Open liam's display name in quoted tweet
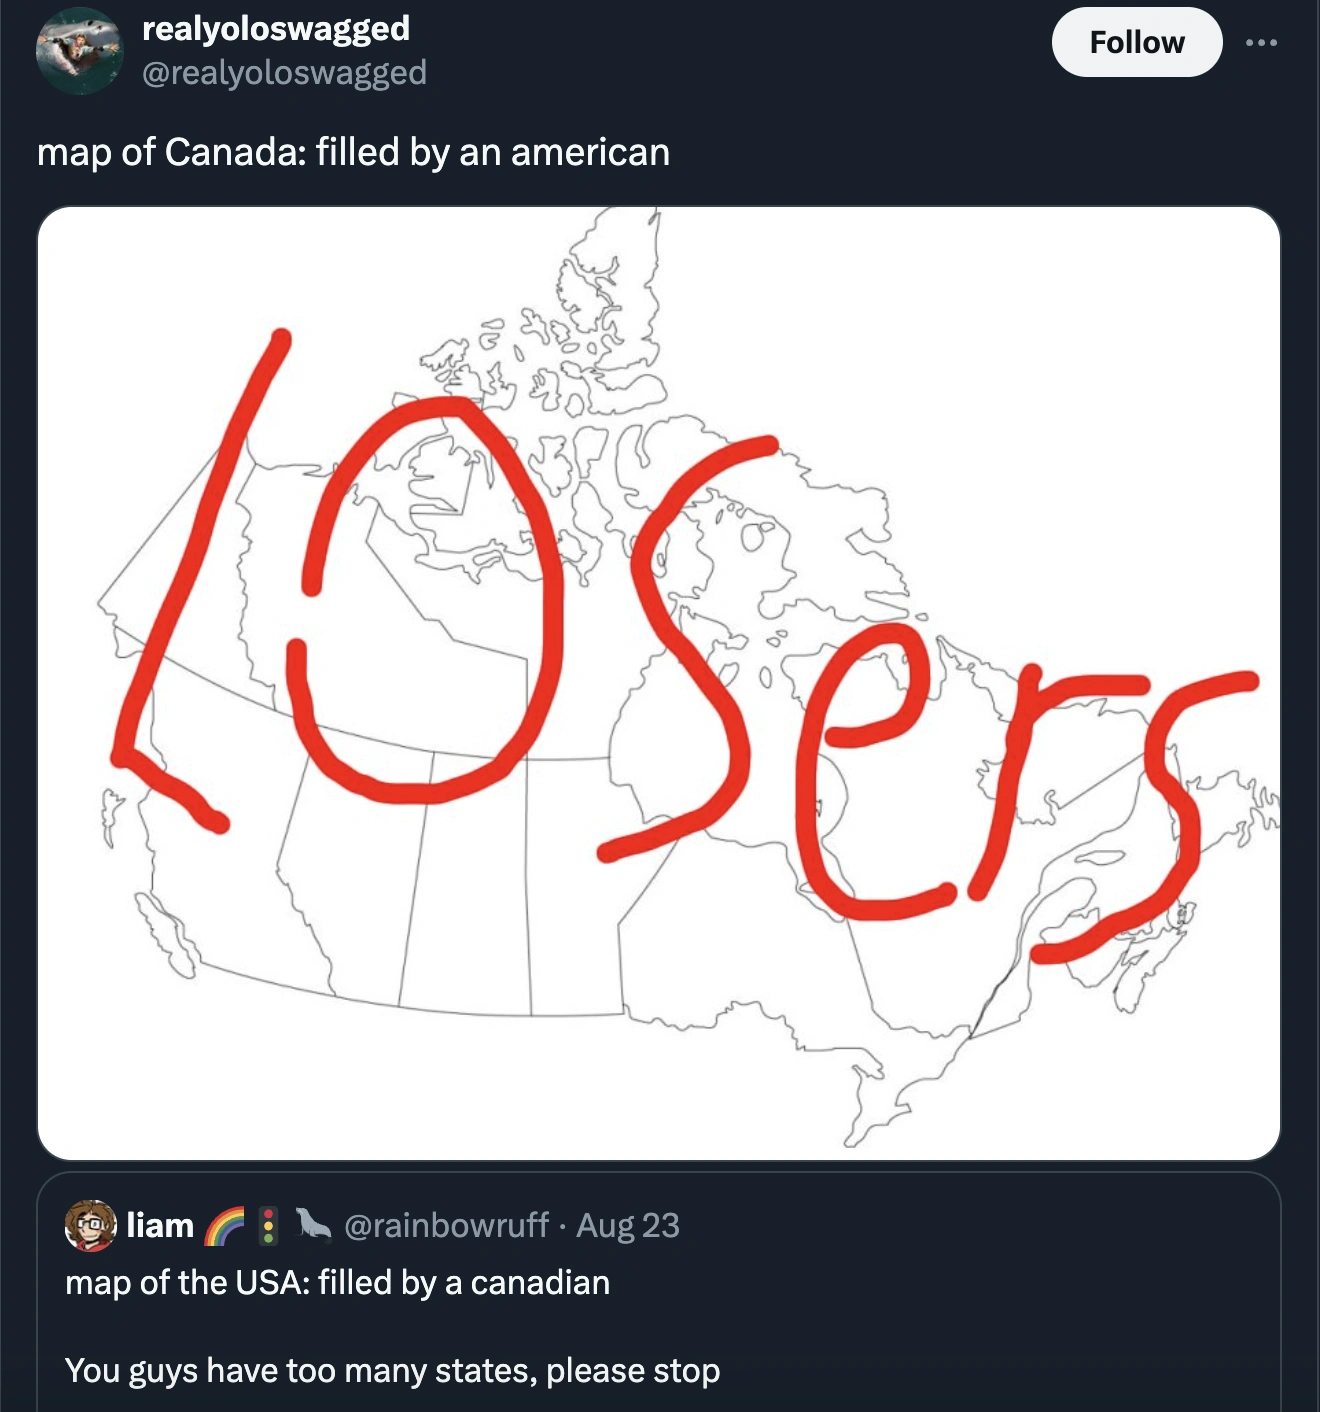 tap(160, 1225)
